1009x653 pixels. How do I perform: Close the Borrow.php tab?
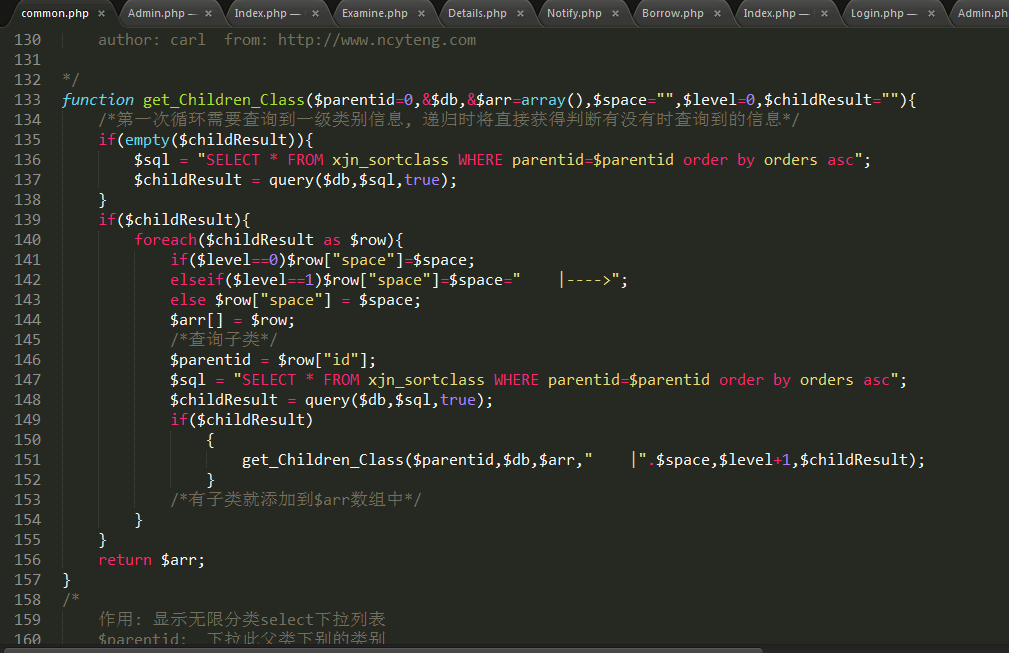coord(717,14)
